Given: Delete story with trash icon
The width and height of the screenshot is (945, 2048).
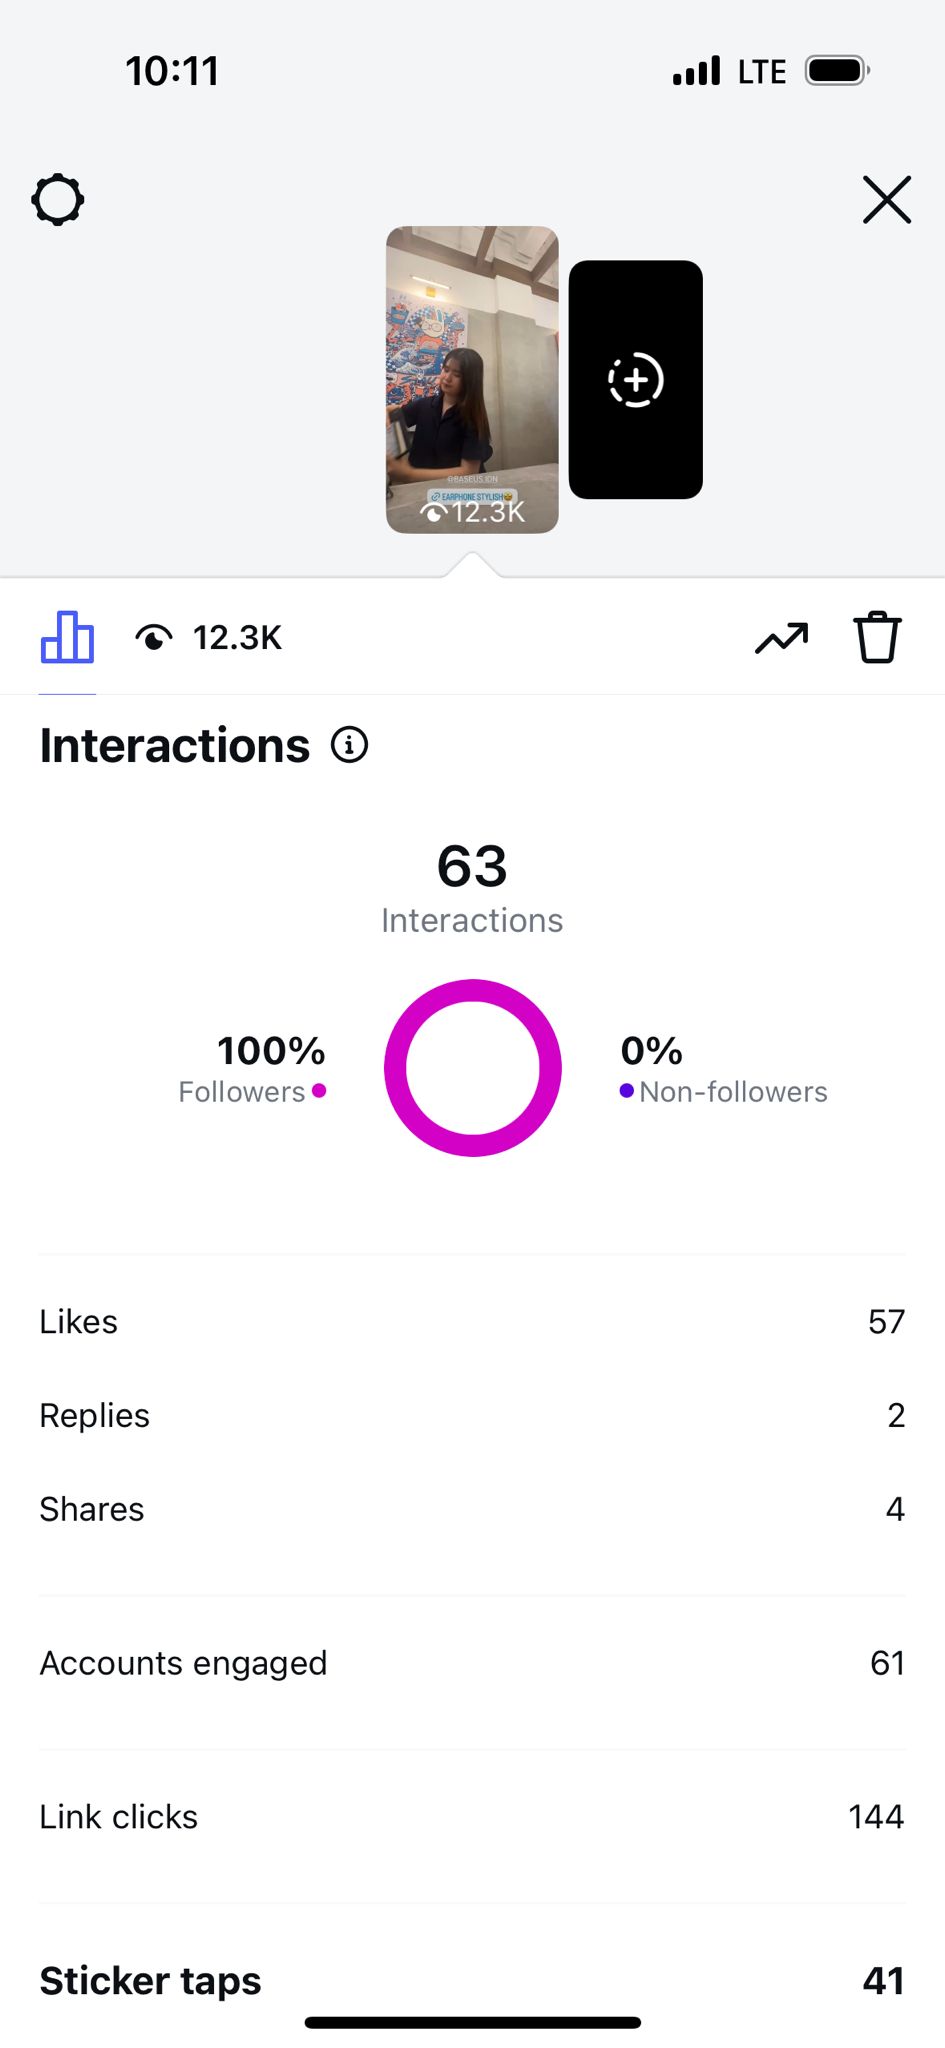Looking at the screenshot, I should point(877,638).
